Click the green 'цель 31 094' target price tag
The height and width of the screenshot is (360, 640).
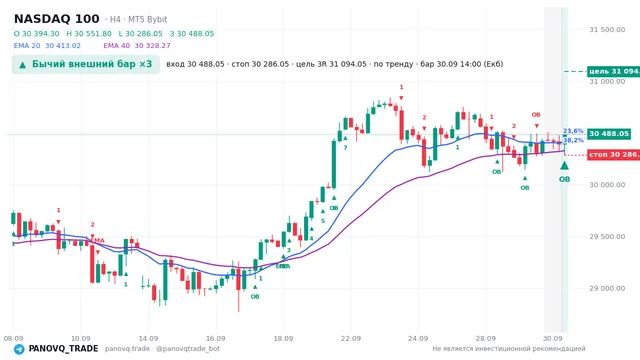613,71
